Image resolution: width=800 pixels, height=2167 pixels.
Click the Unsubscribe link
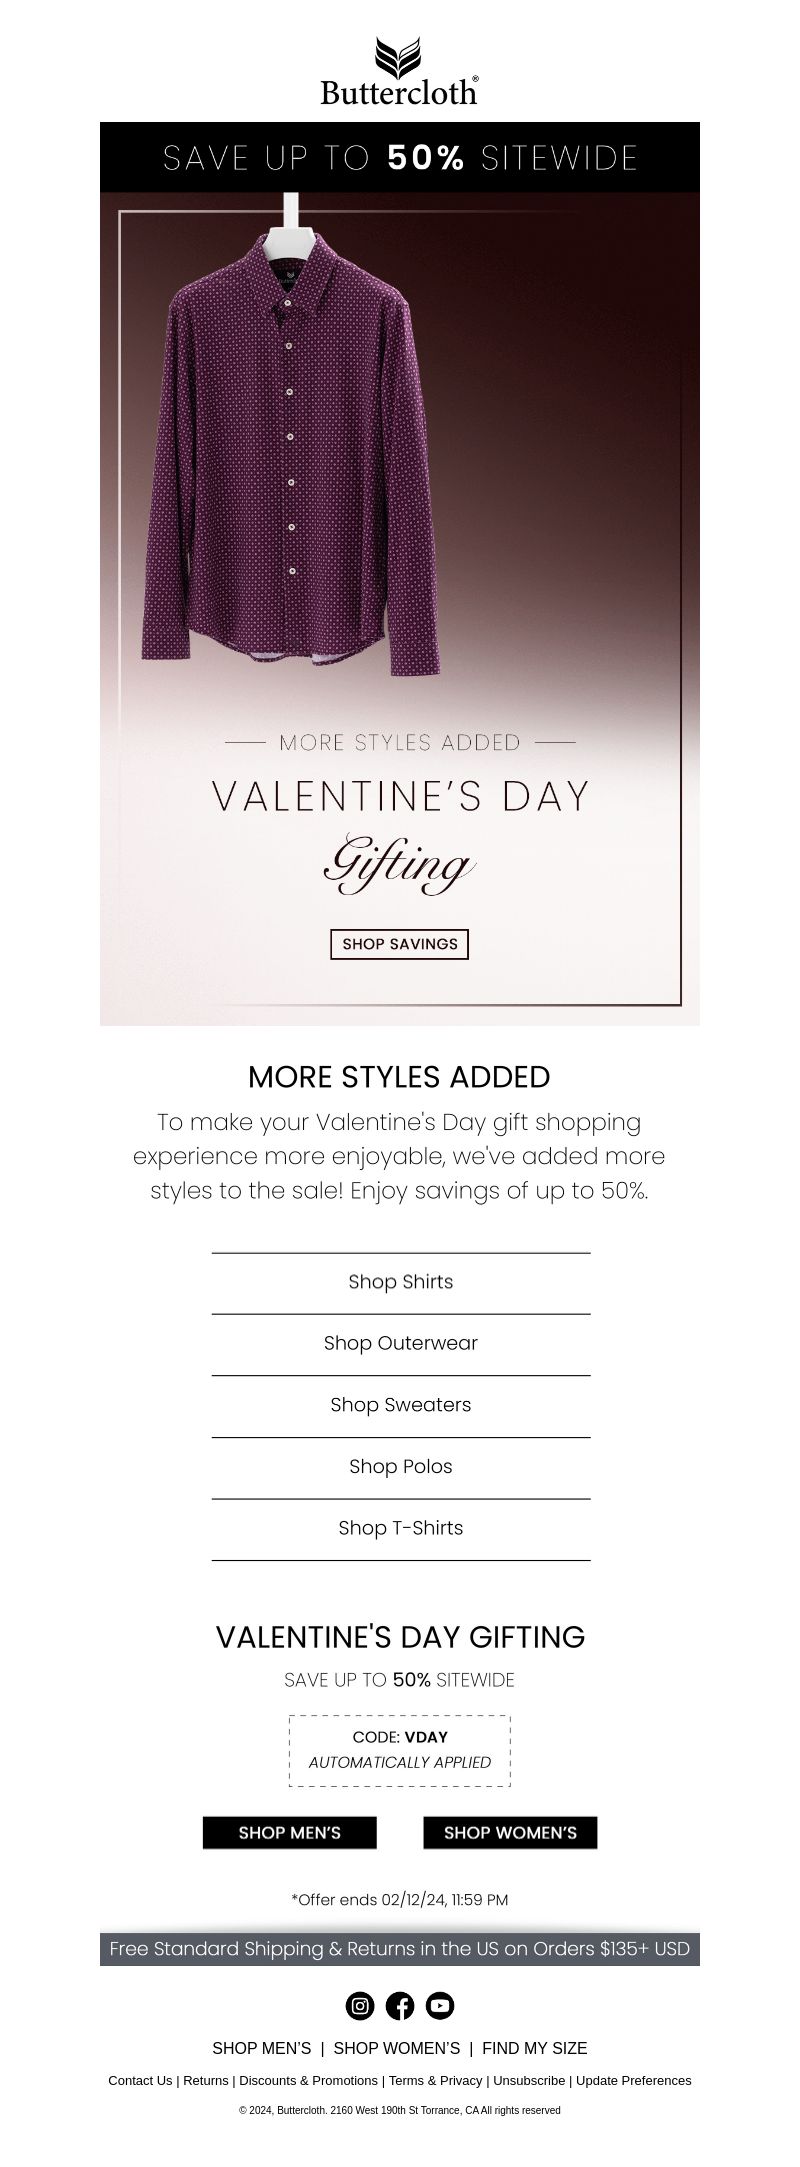pyautogui.click(x=529, y=2080)
